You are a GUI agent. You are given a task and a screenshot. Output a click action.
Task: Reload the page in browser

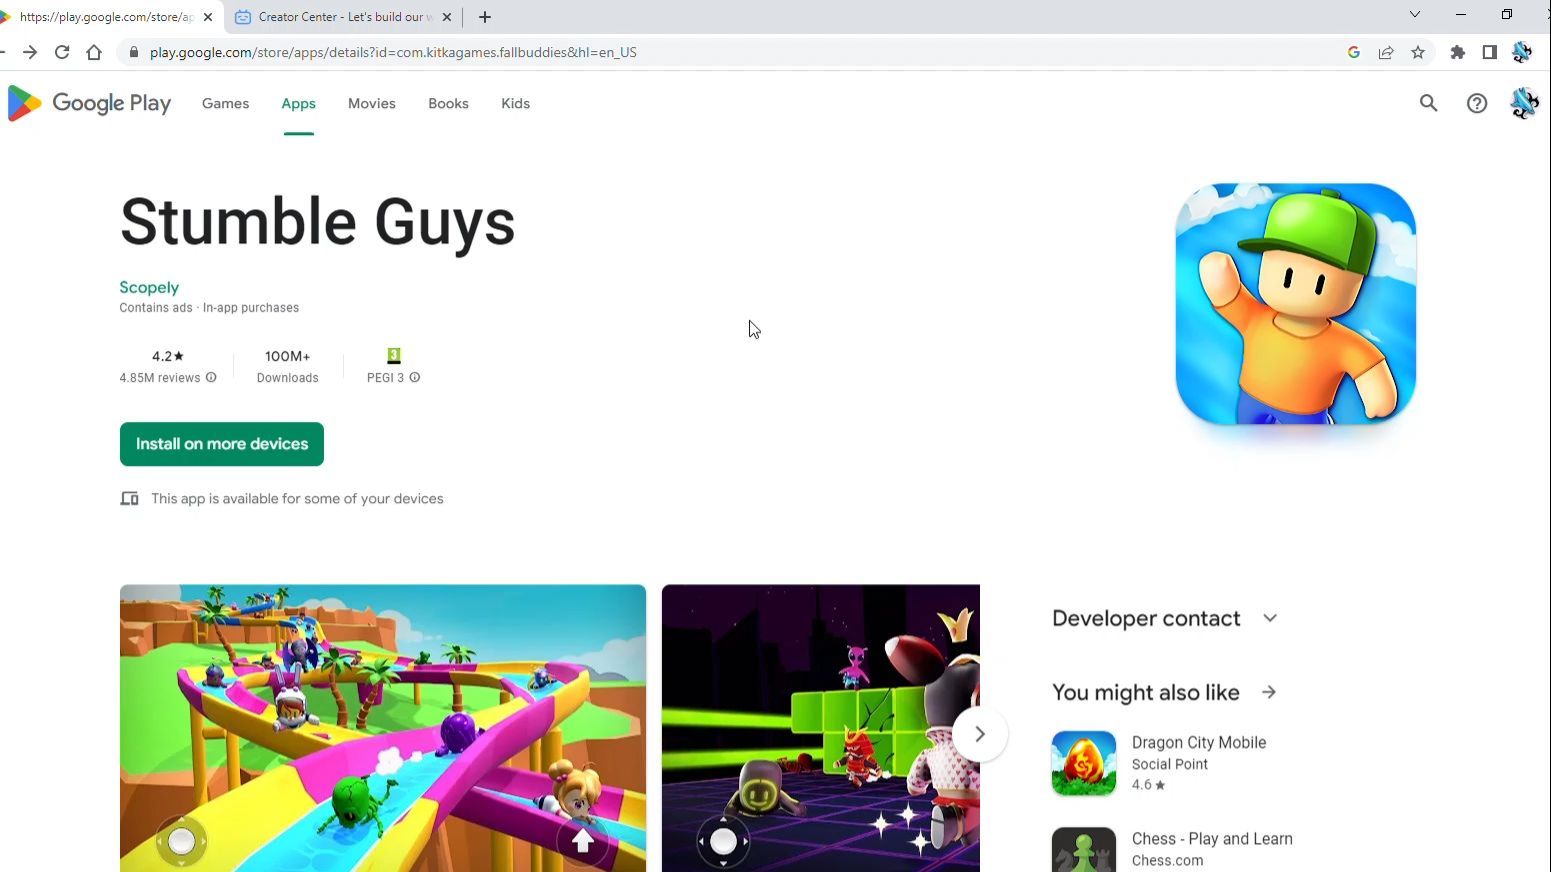click(x=62, y=52)
